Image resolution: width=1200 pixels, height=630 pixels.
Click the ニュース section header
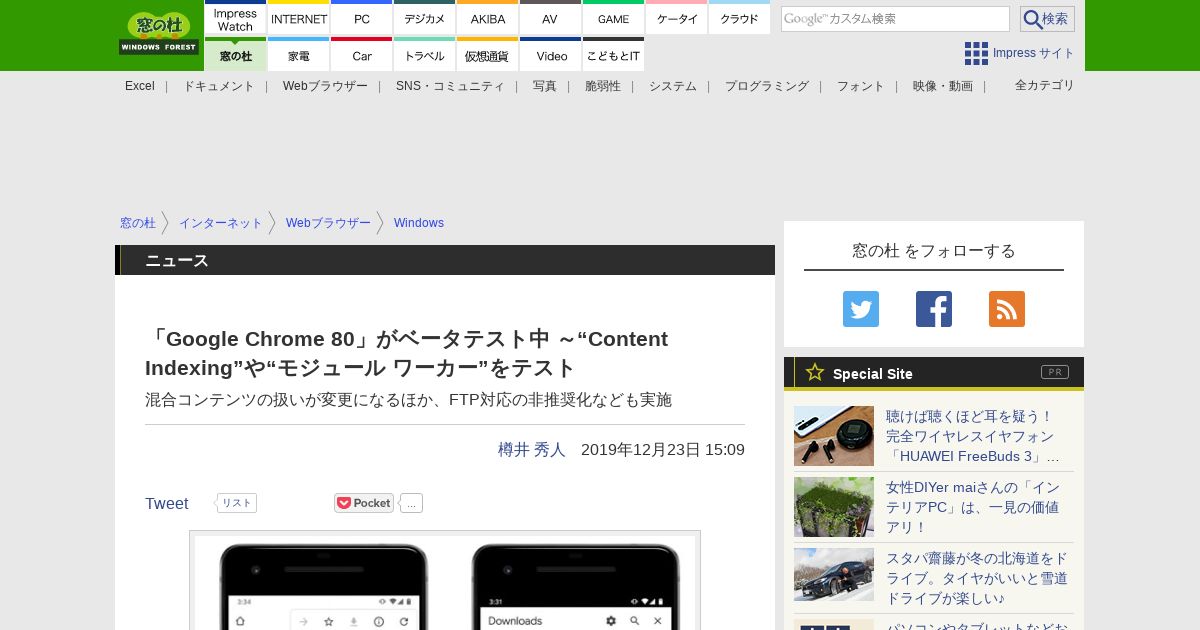445,260
